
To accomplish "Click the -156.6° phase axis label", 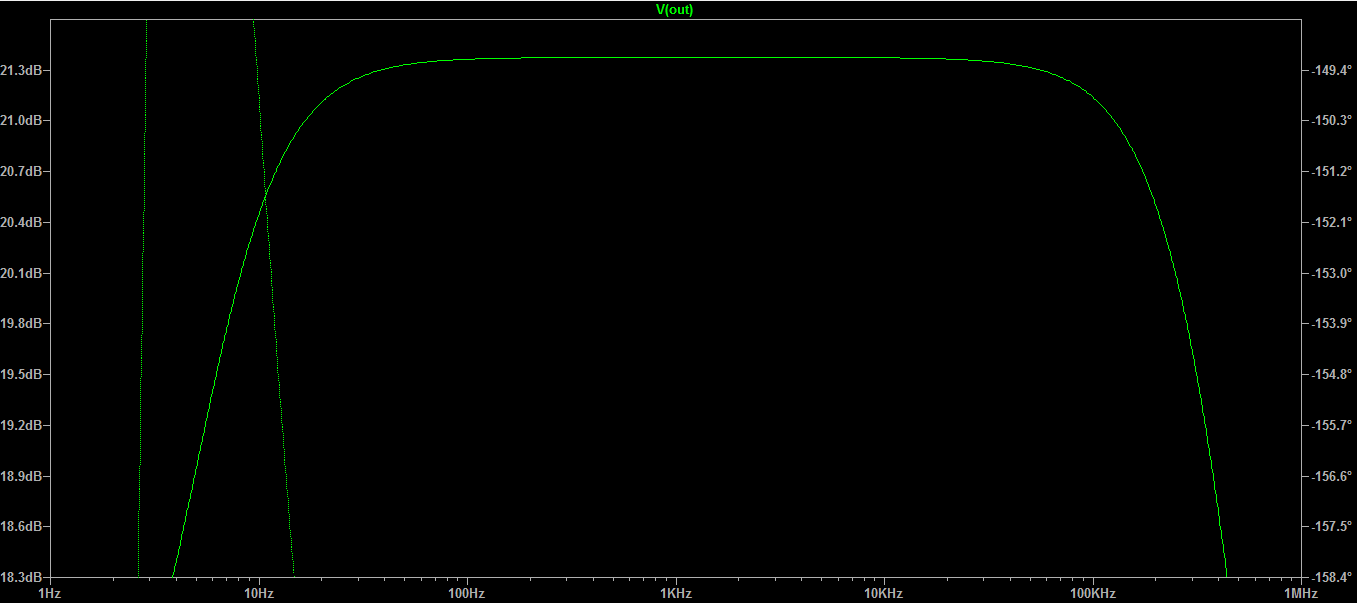I will coord(1332,476).
